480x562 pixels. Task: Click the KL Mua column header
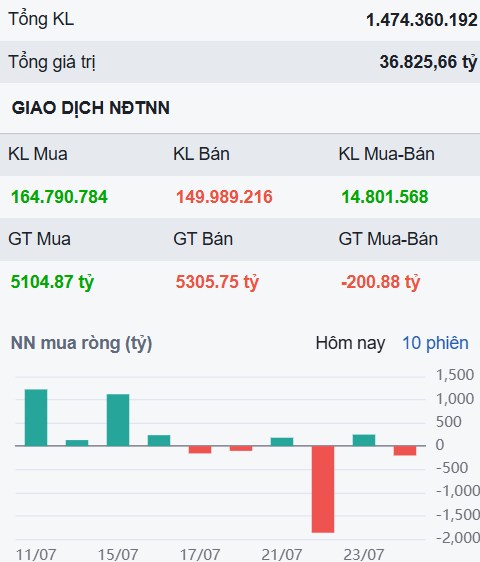pyautogui.click(x=38, y=154)
